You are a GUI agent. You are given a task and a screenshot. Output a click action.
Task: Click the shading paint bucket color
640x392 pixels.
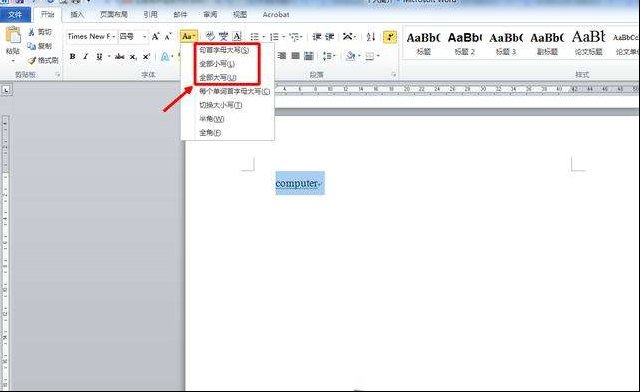(x=350, y=56)
